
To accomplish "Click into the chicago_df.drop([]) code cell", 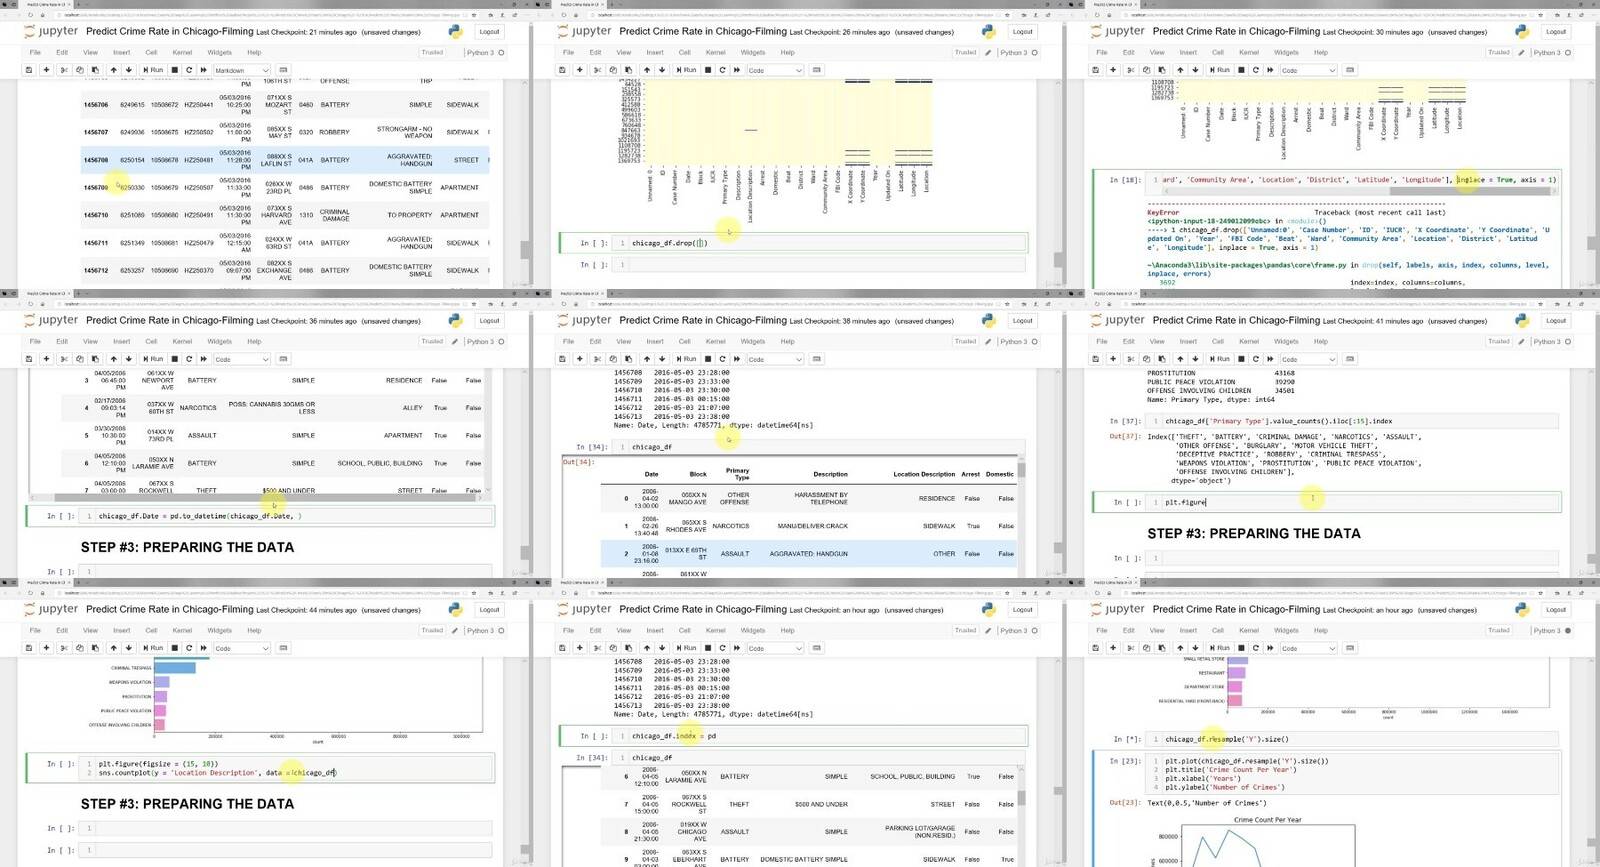I will [x=825, y=243].
